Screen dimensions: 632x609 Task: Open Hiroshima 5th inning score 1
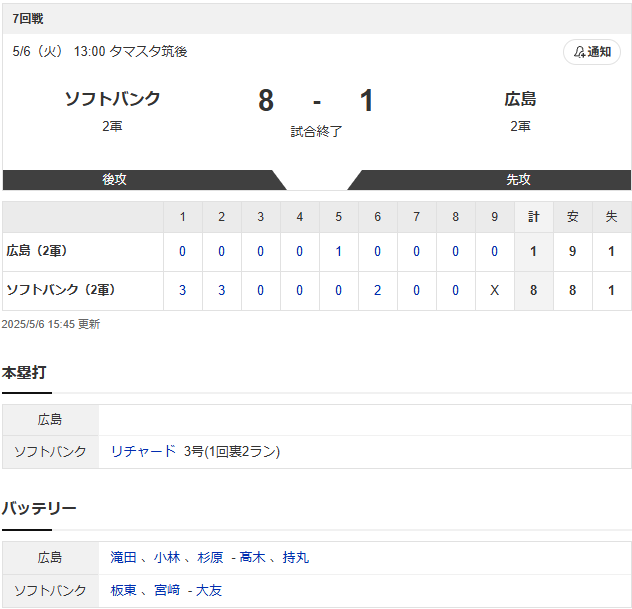(x=339, y=251)
